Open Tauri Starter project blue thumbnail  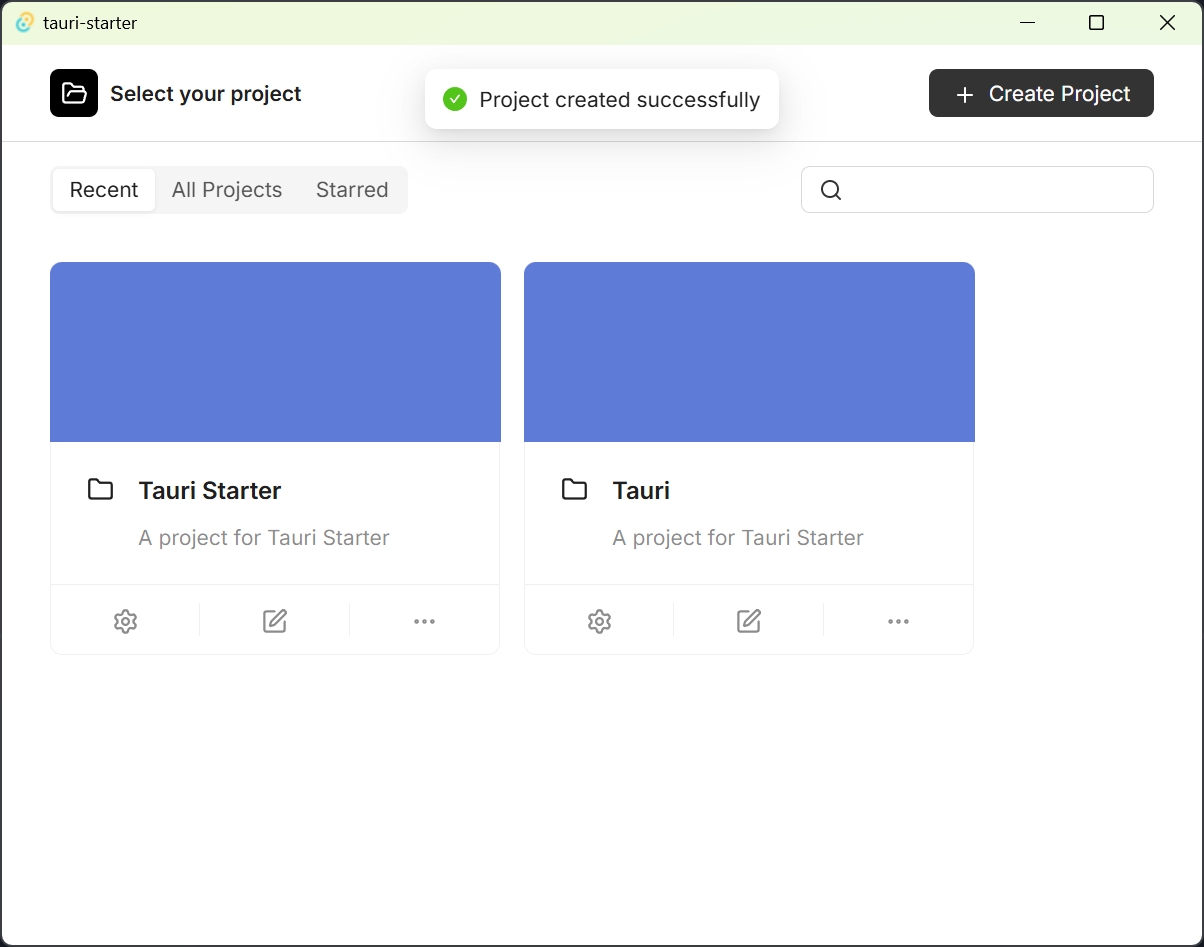[275, 352]
